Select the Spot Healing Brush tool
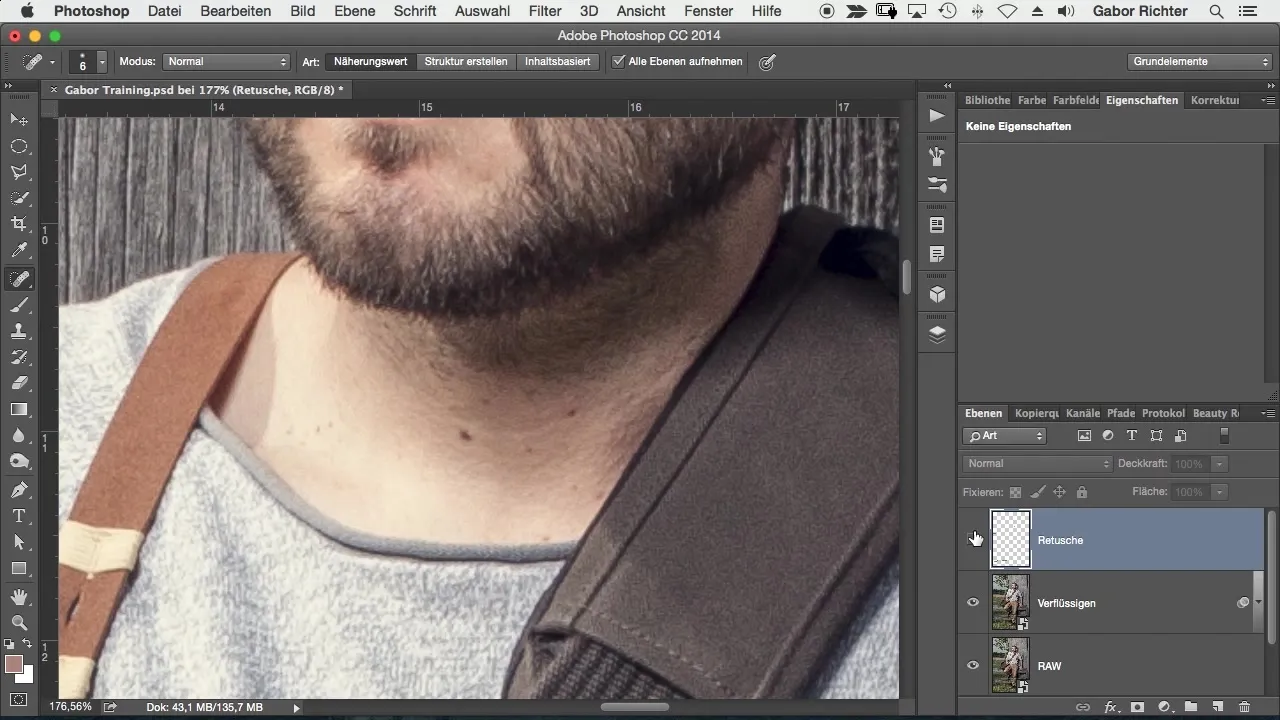 (x=19, y=279)
